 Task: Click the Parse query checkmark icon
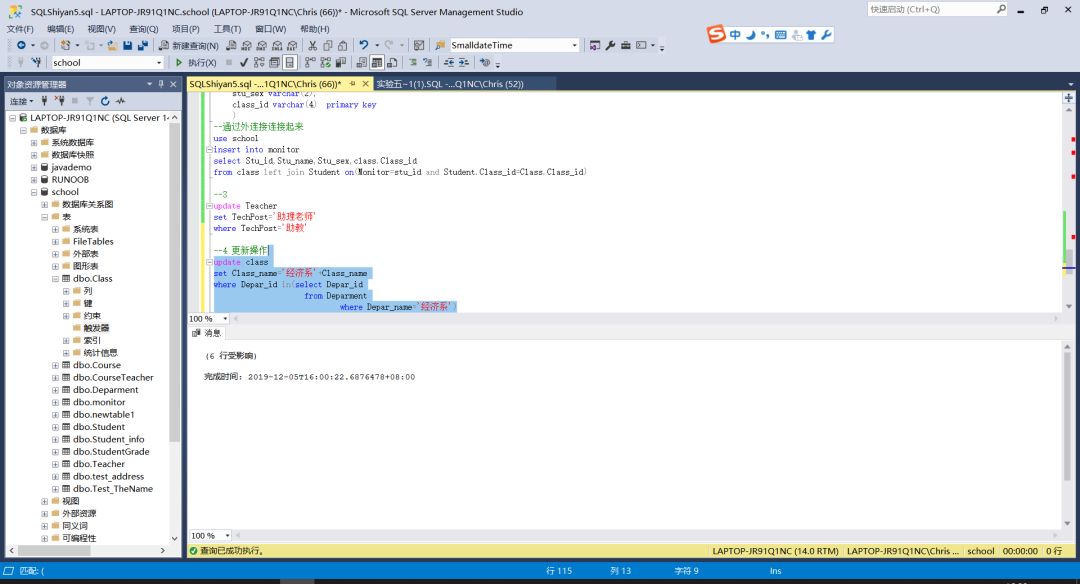pyautogui.click(x=245, y=62)
